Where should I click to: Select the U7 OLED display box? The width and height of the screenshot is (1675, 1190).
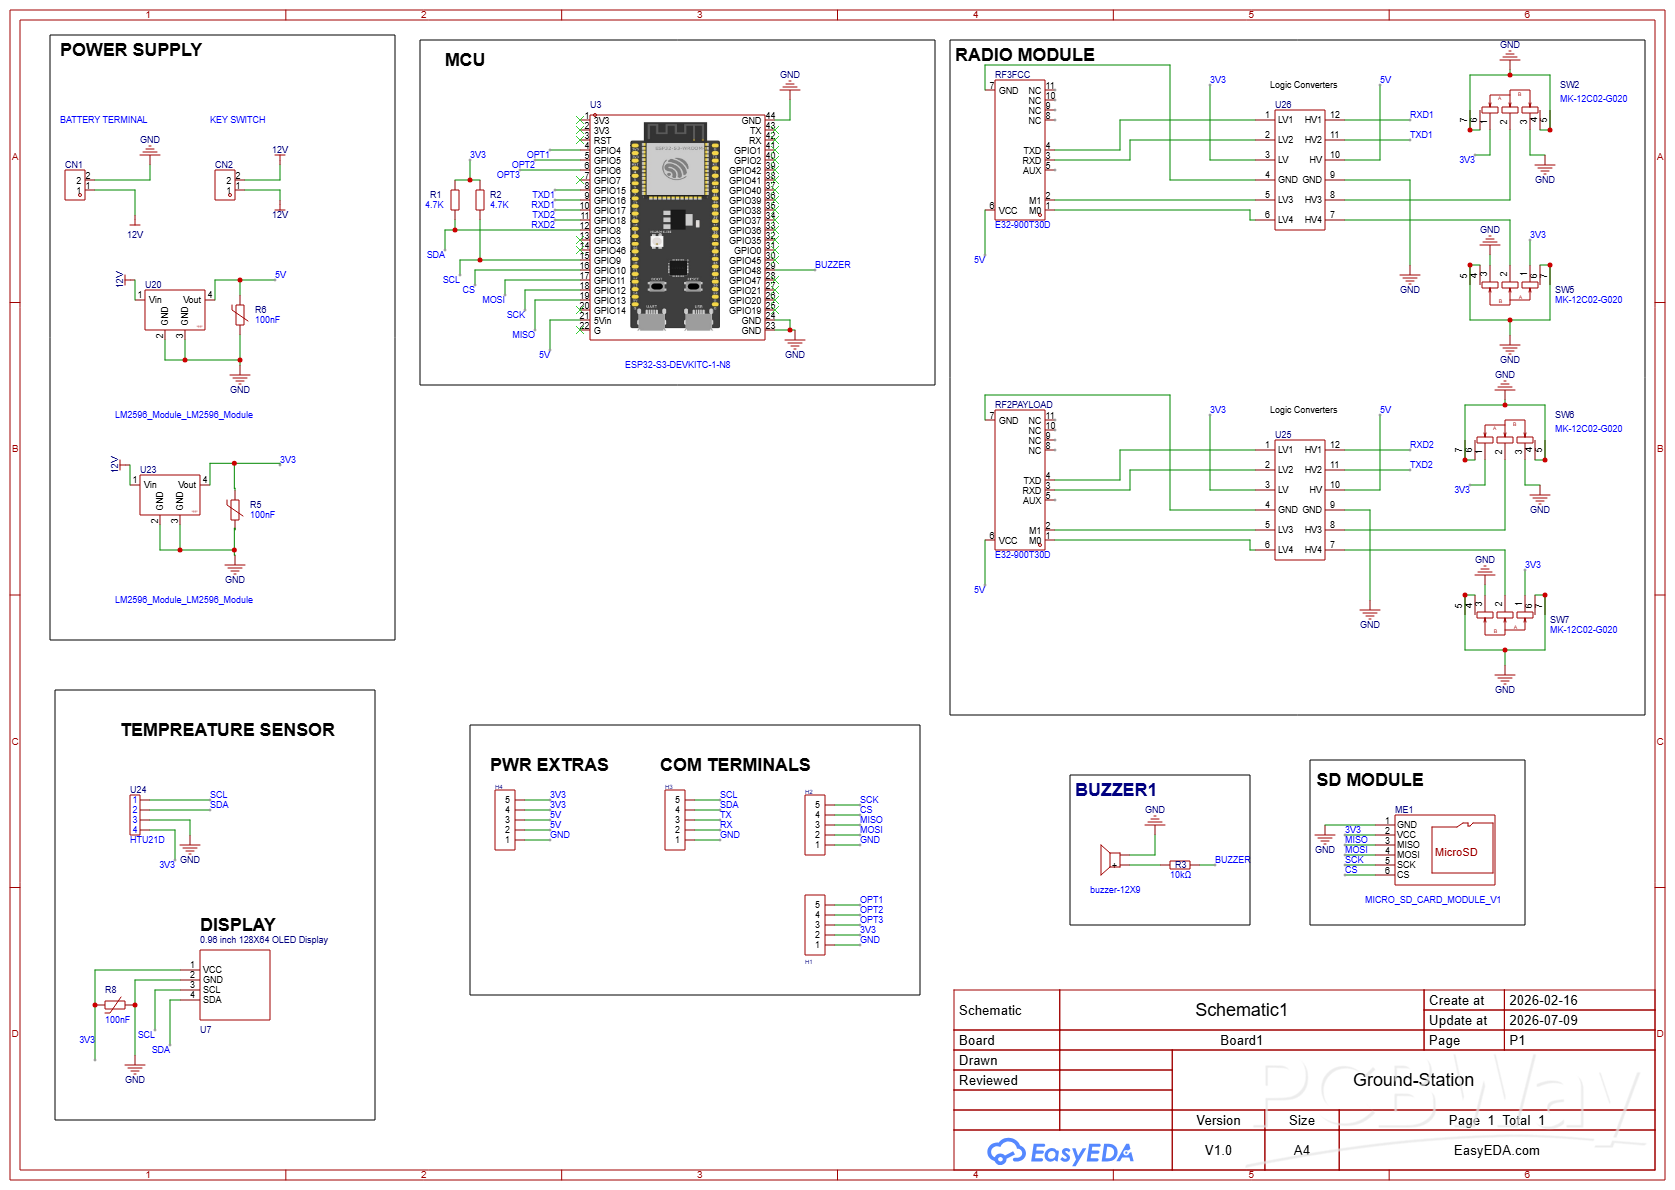(235, 985)
